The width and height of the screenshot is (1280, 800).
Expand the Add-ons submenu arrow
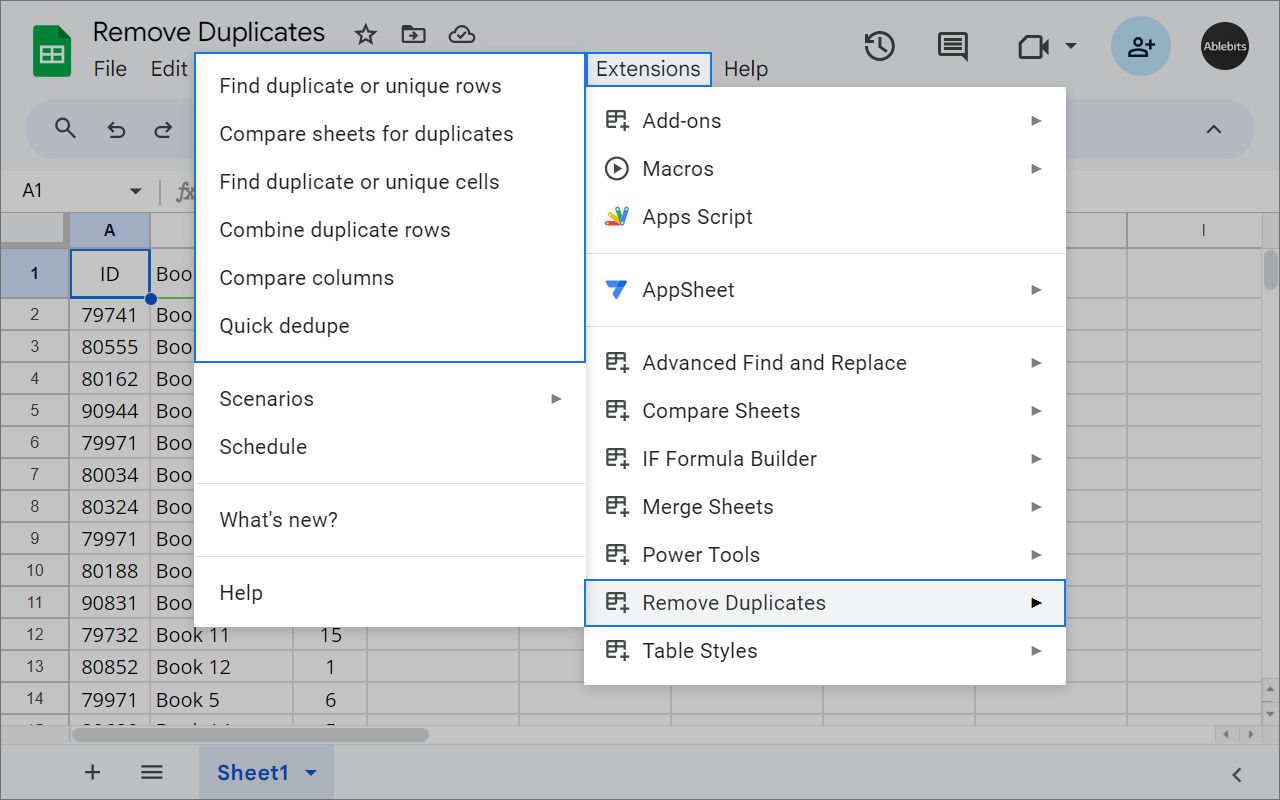[x=1036, y=121]
